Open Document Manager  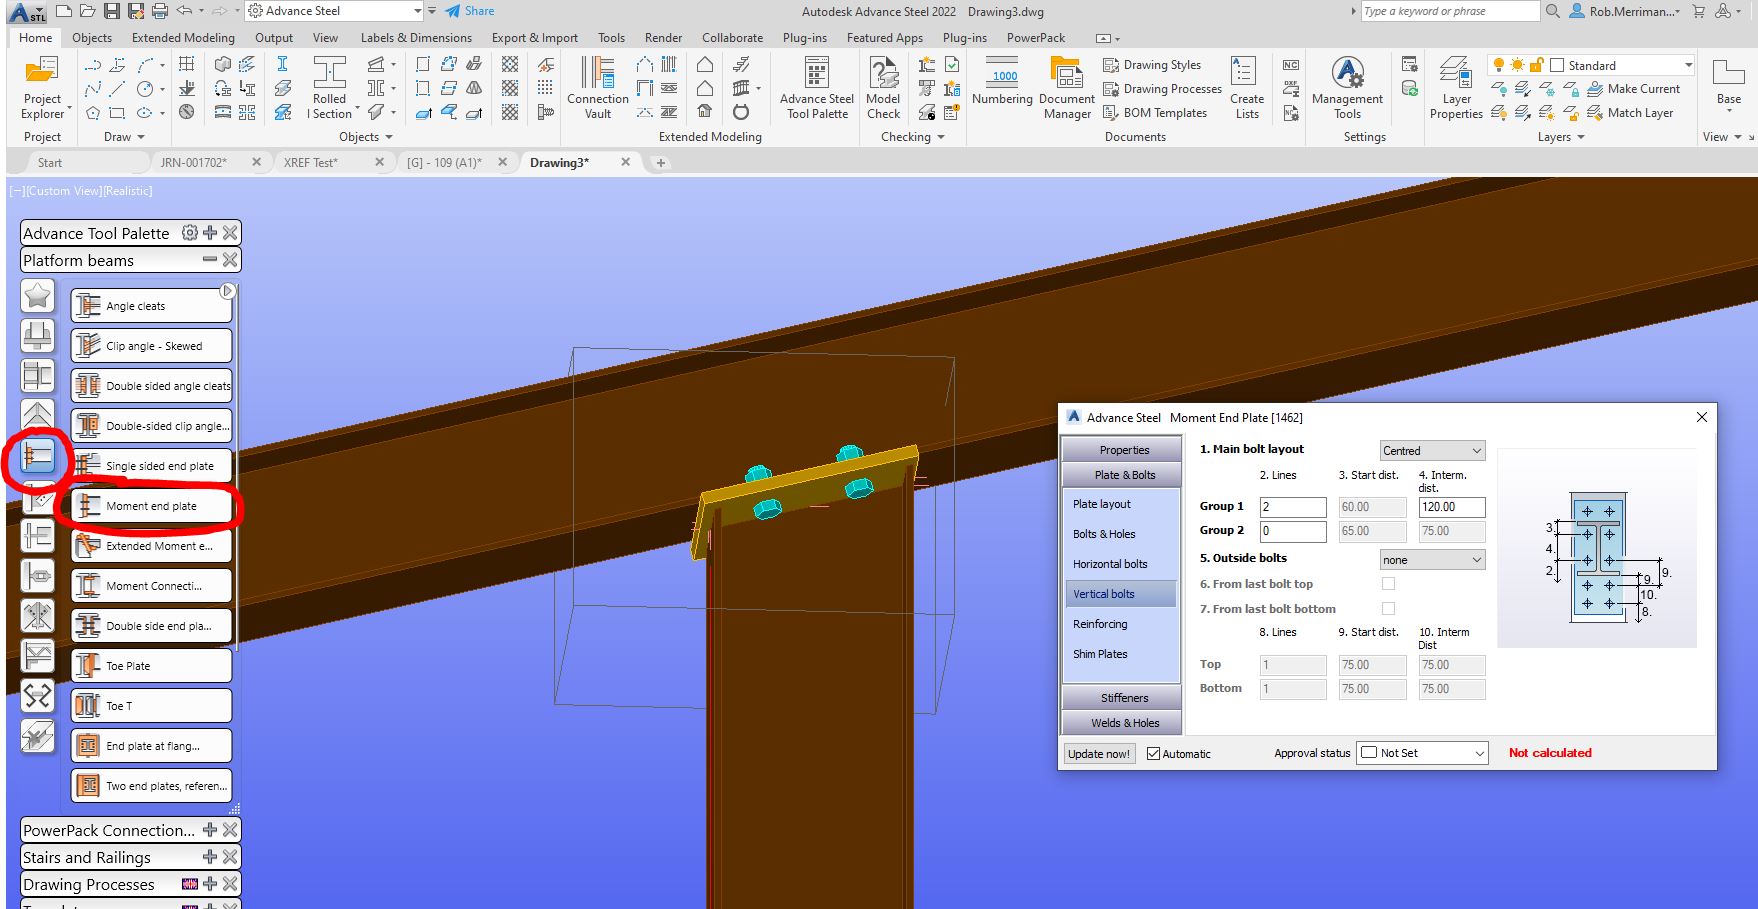pyautogui.click(x=1067, y=88)
